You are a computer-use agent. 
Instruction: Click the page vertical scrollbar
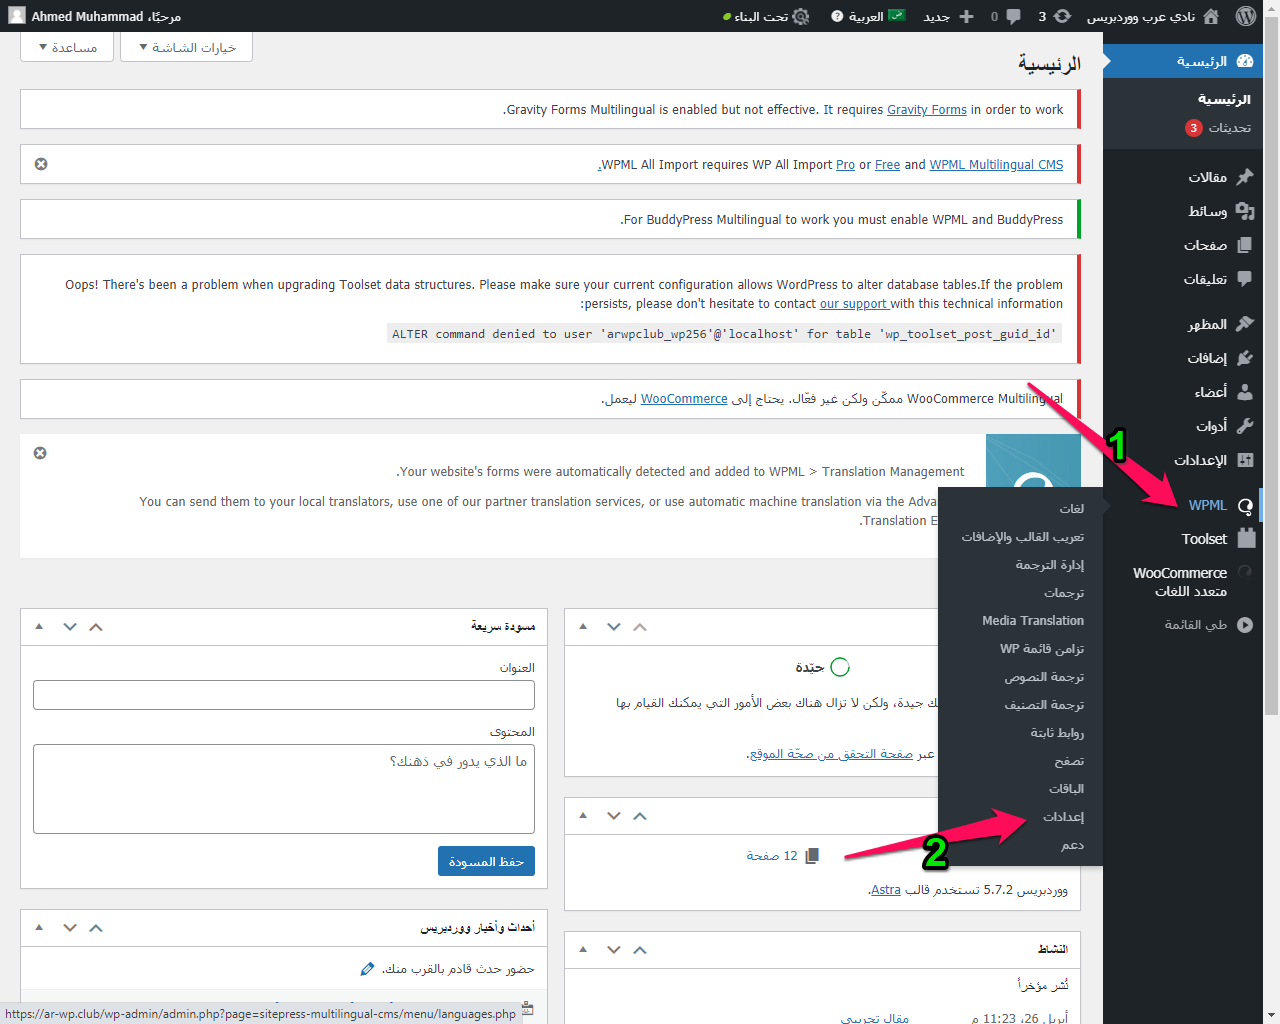point(1271,400)
